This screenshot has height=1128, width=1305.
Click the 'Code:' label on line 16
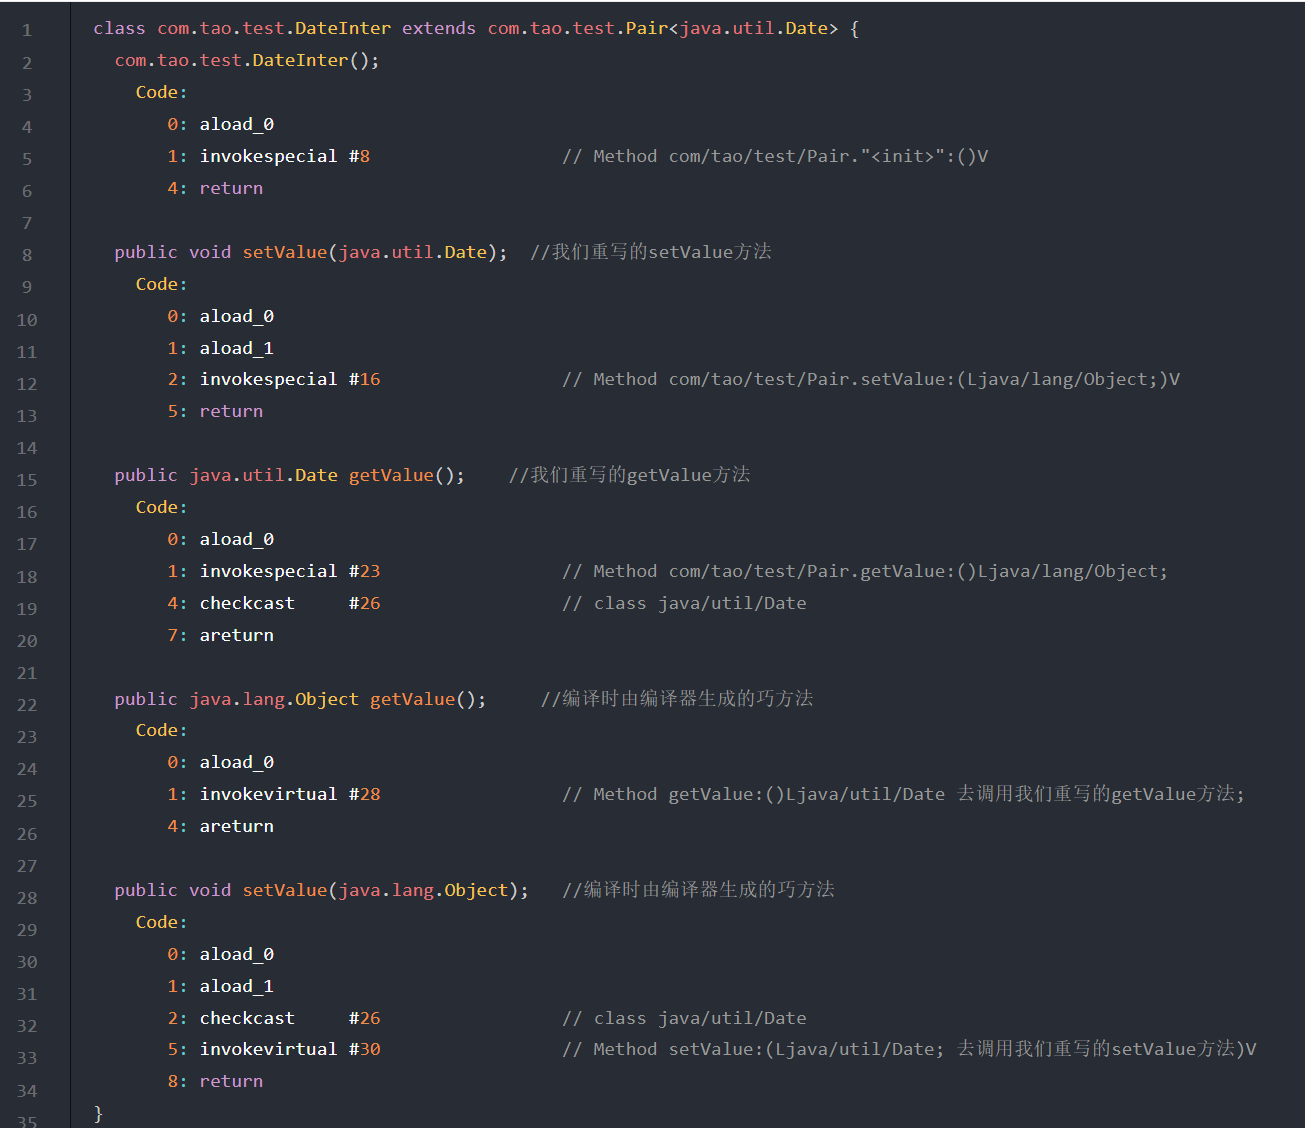[162, 508]
